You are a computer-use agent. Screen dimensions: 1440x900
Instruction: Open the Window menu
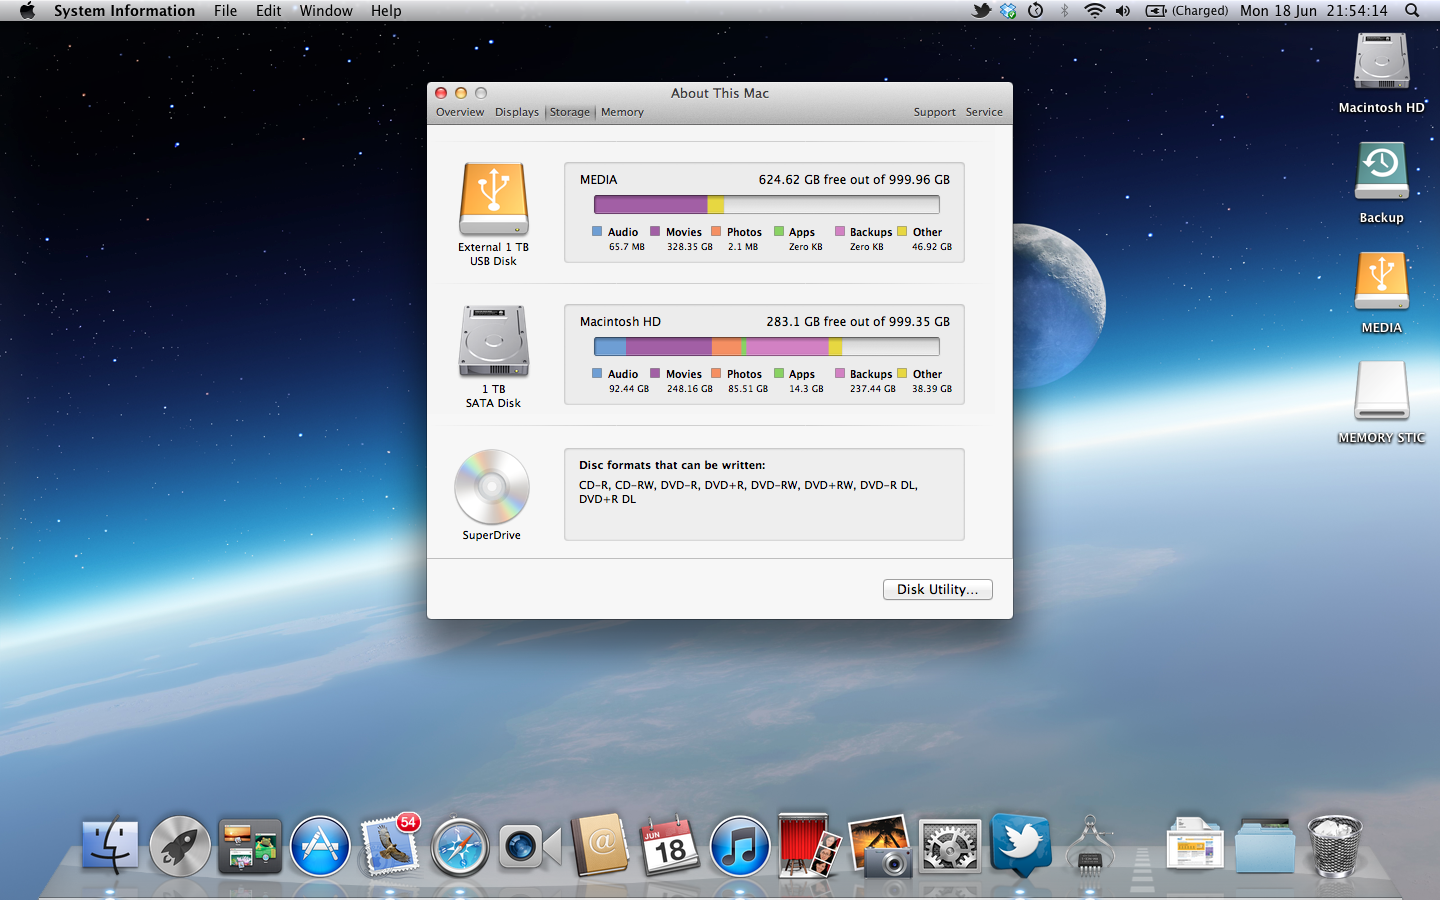[326, 10]
